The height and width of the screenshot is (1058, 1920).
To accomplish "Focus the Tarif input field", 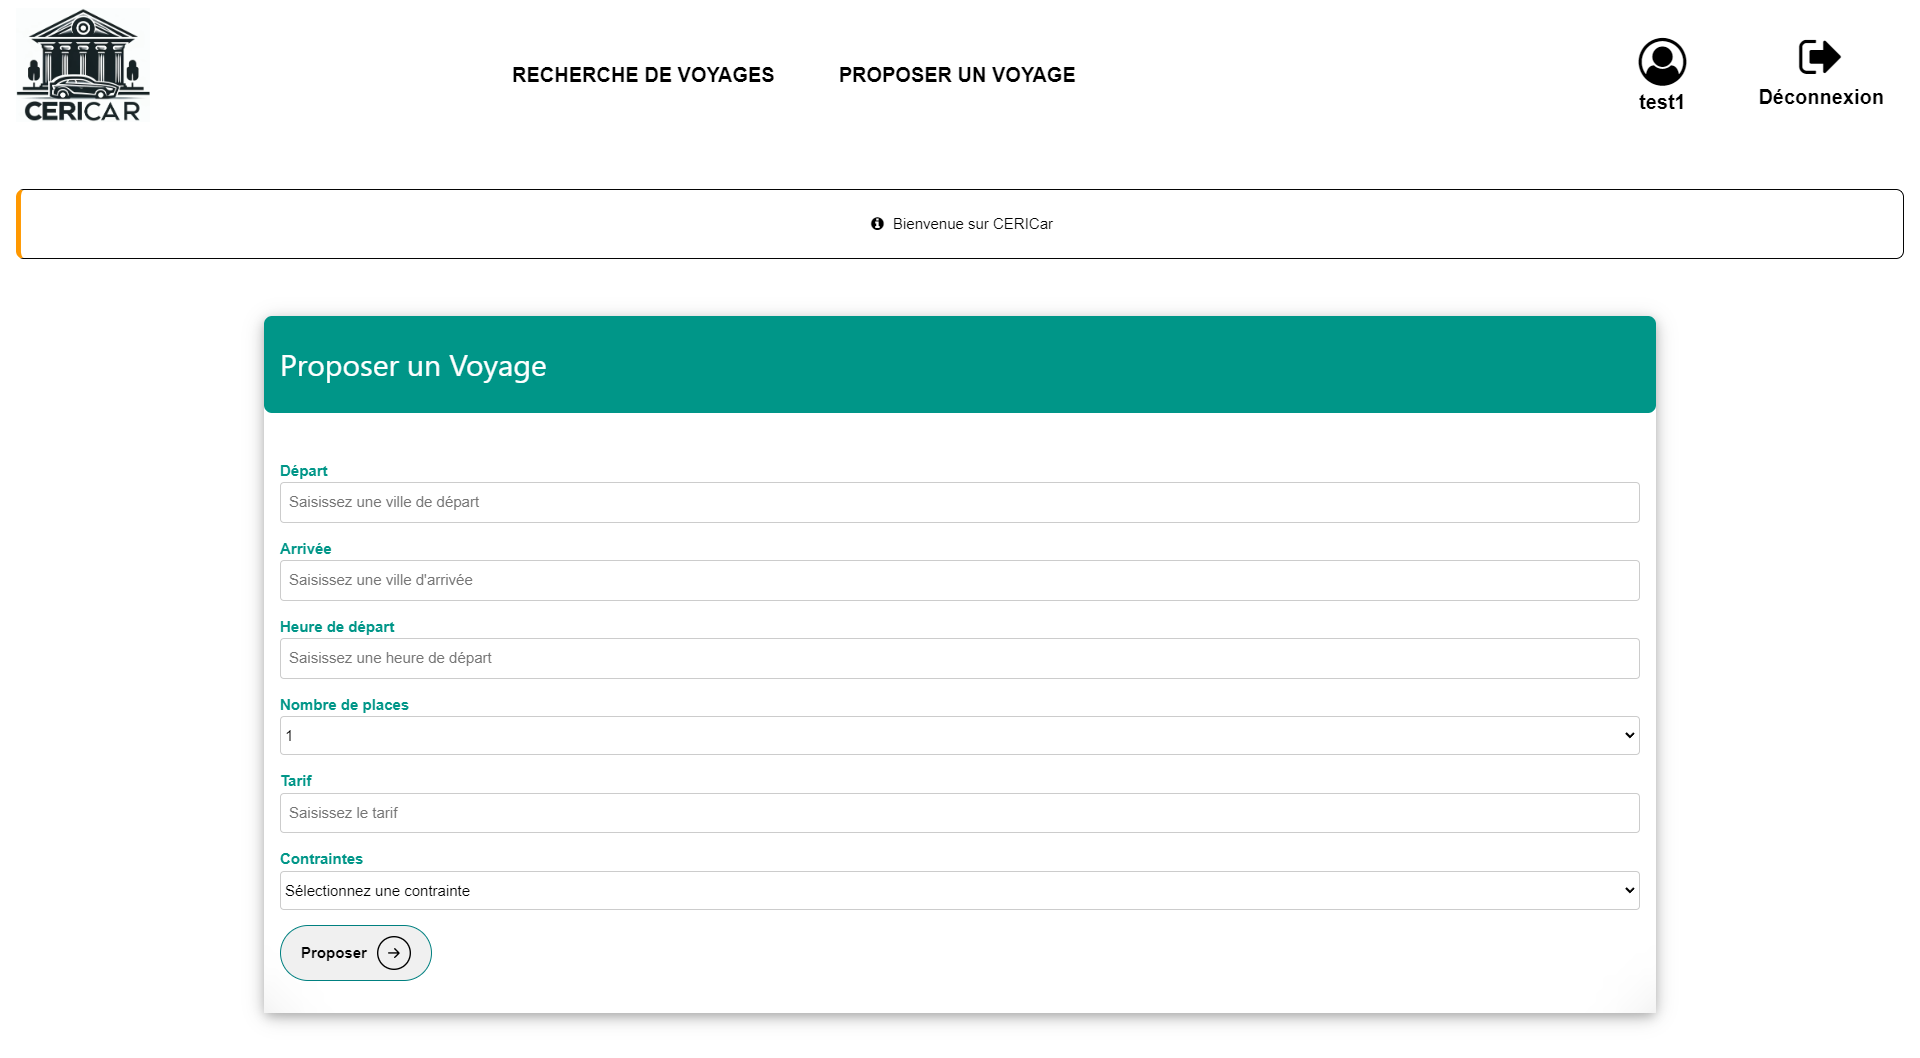I will point(960,813).
